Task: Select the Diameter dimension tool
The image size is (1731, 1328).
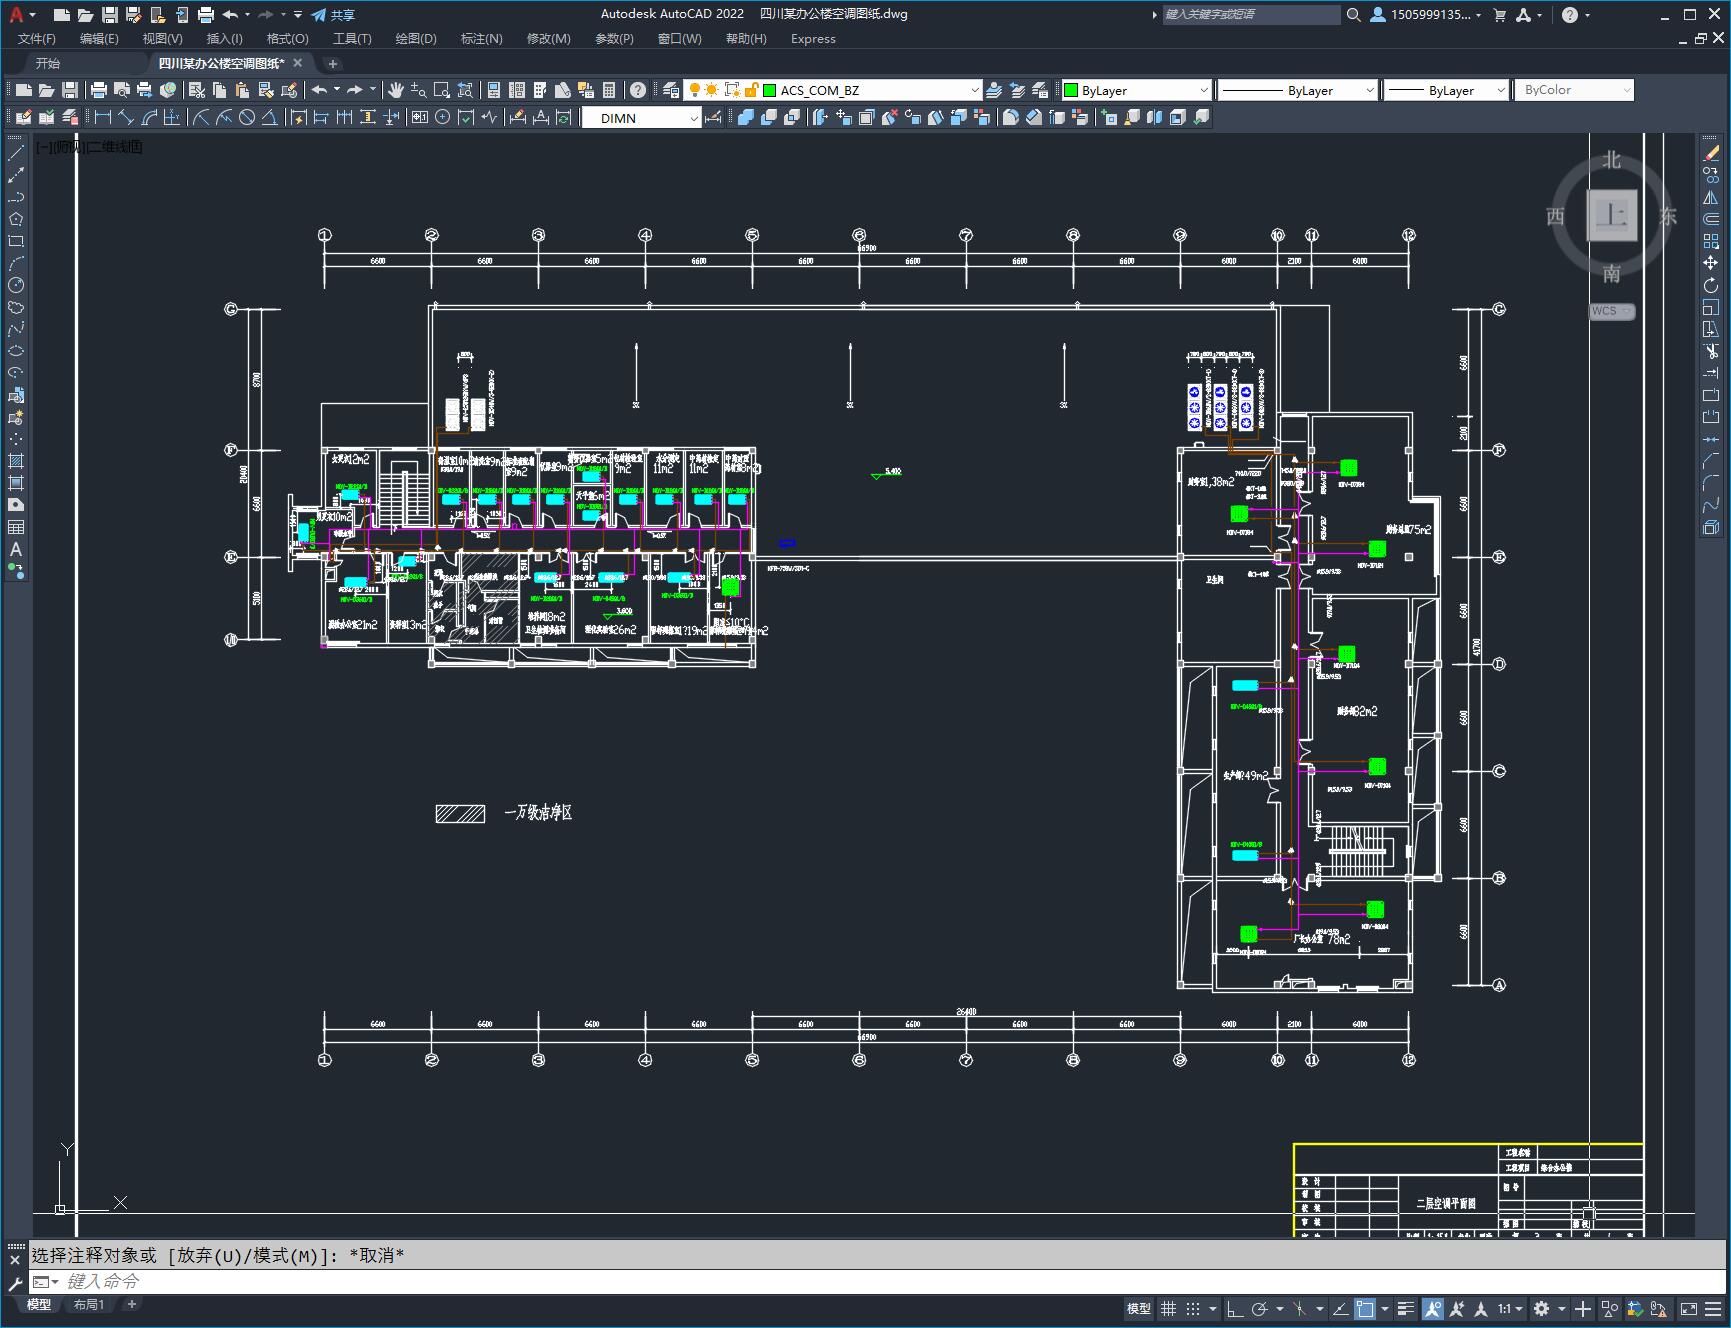Action: click(x=246, y=117)
